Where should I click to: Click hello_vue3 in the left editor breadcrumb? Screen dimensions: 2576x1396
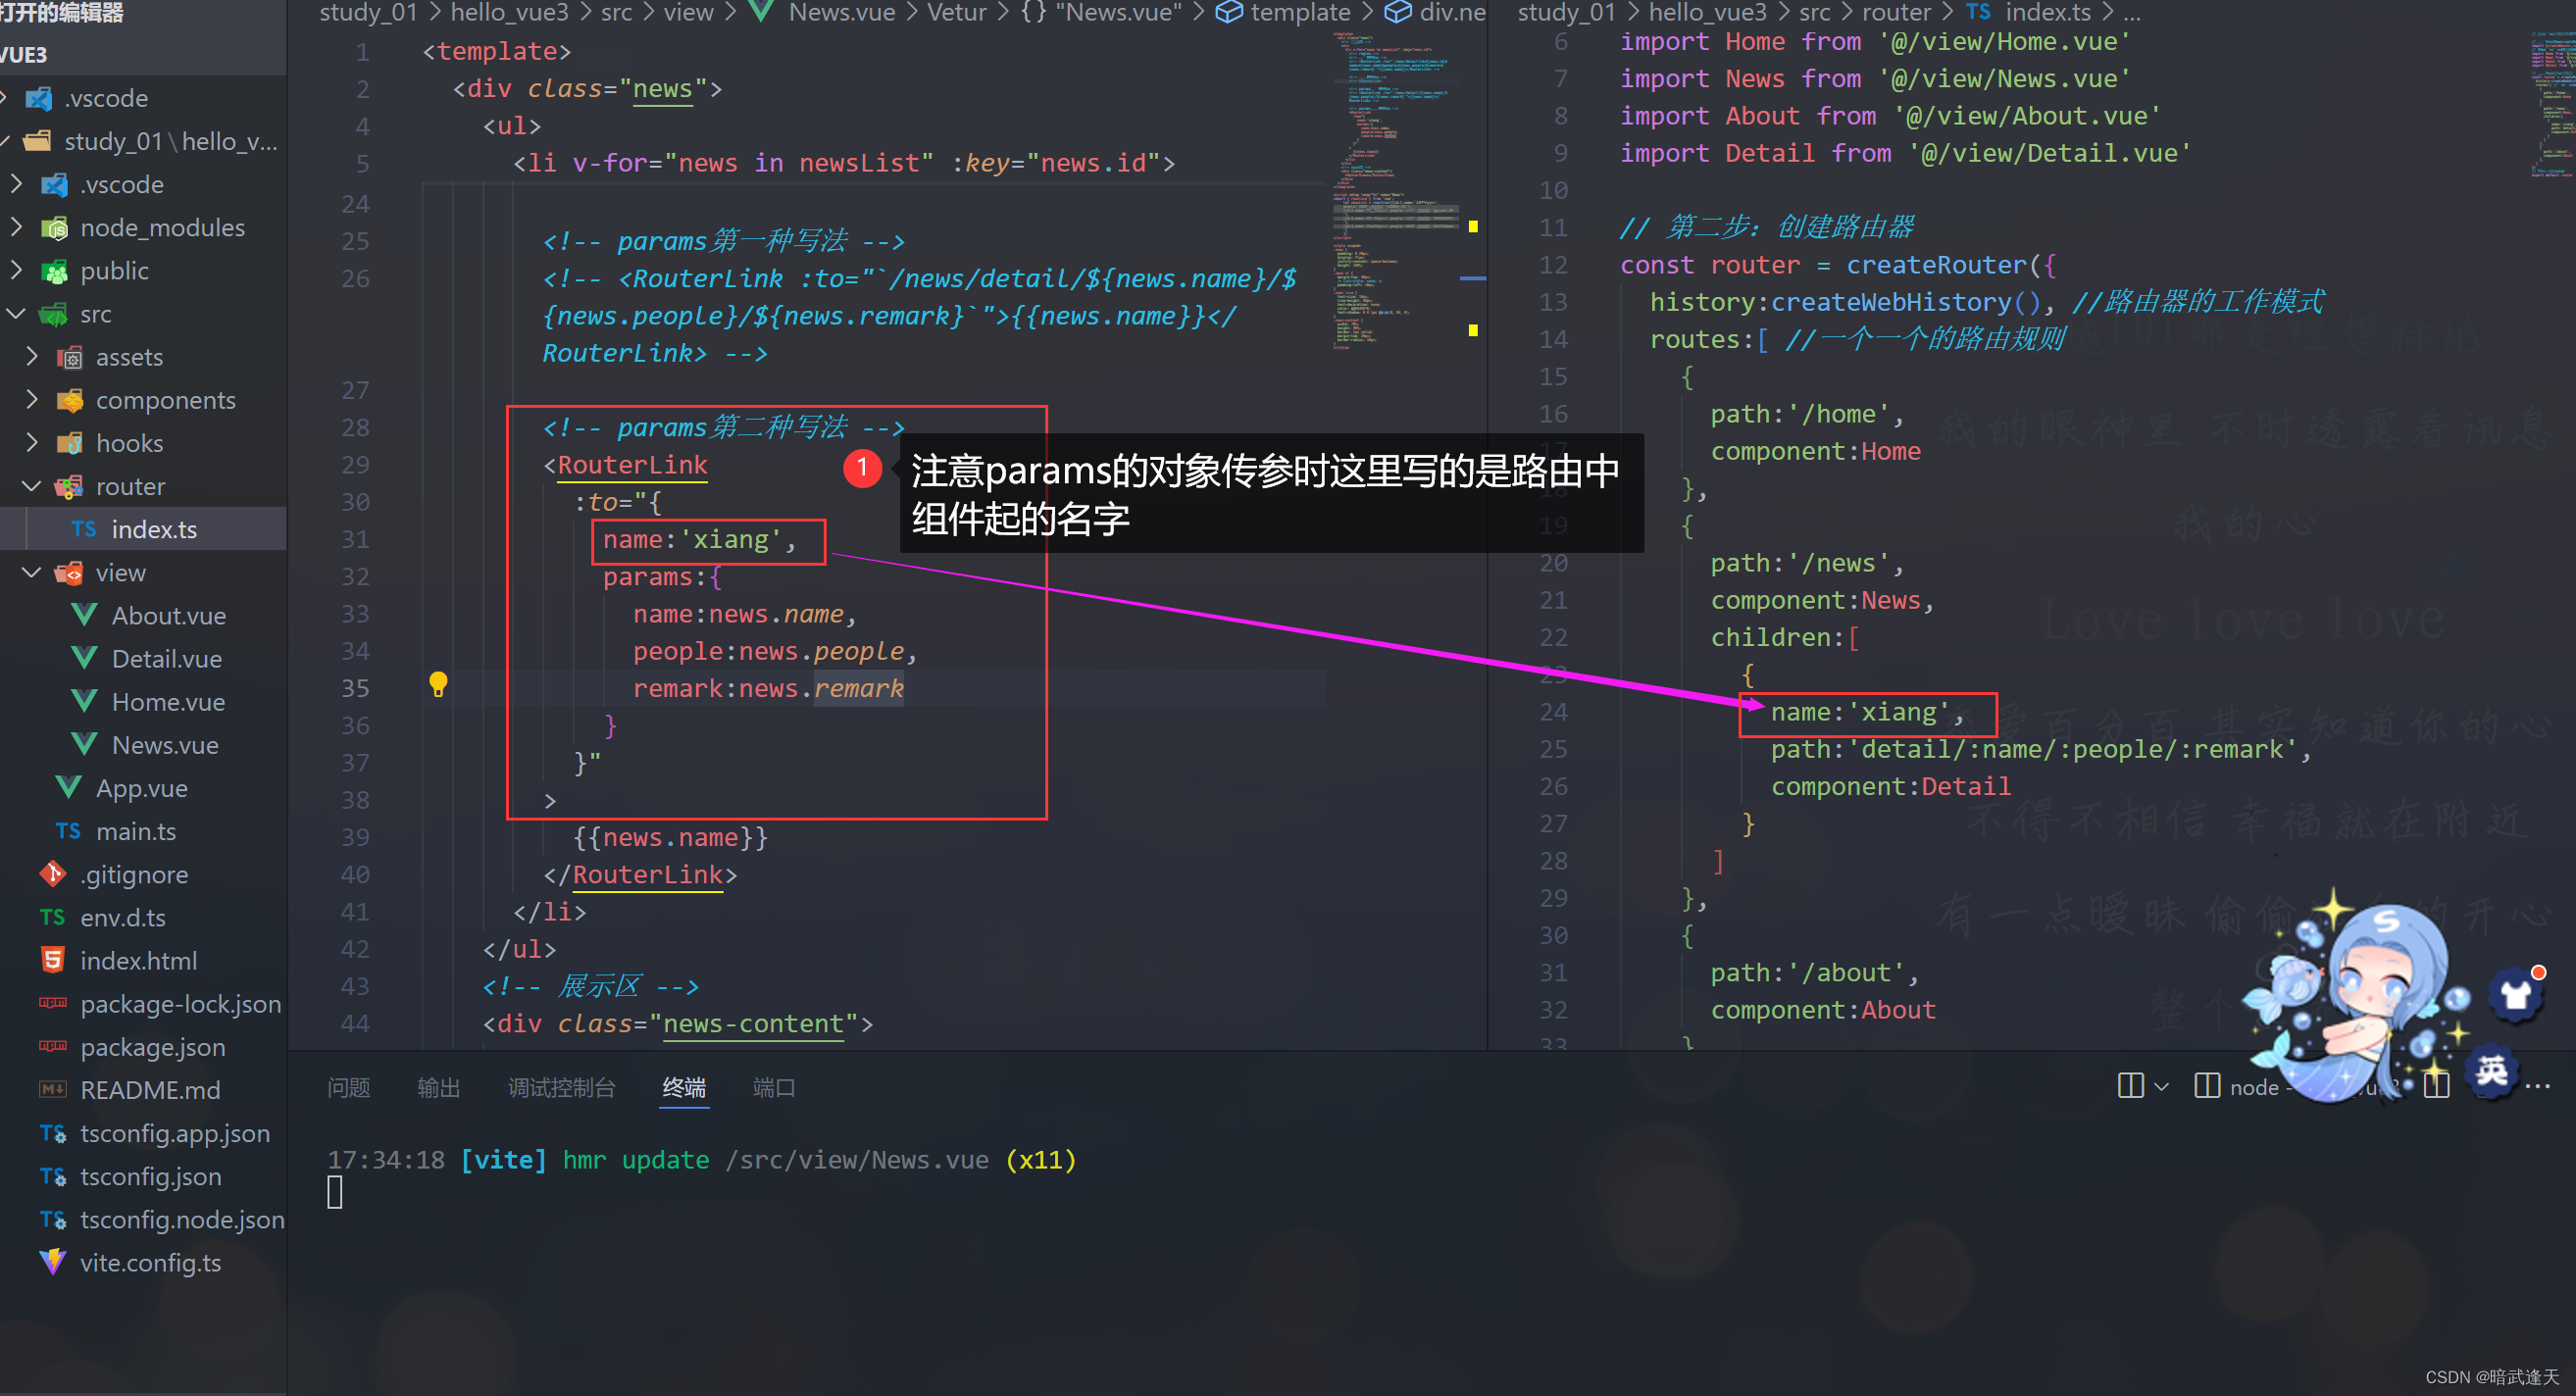[509, 12]
